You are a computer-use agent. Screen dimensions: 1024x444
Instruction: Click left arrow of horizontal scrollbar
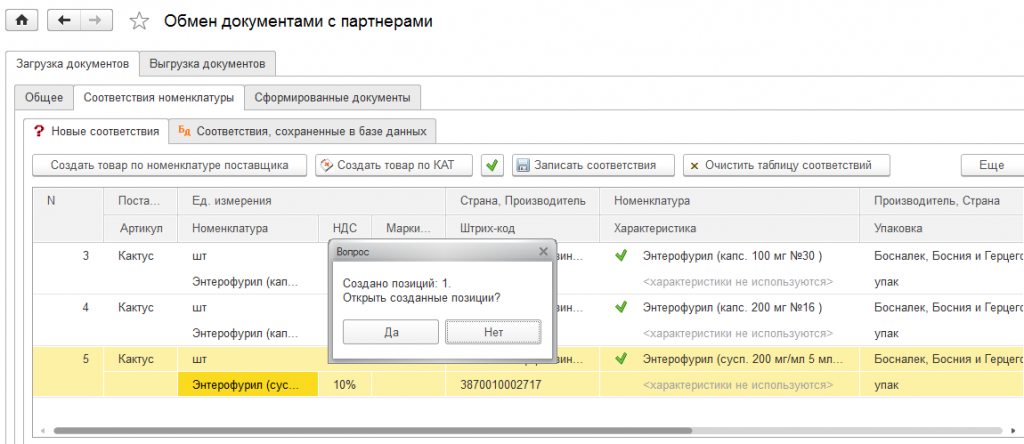coord(42,431)
